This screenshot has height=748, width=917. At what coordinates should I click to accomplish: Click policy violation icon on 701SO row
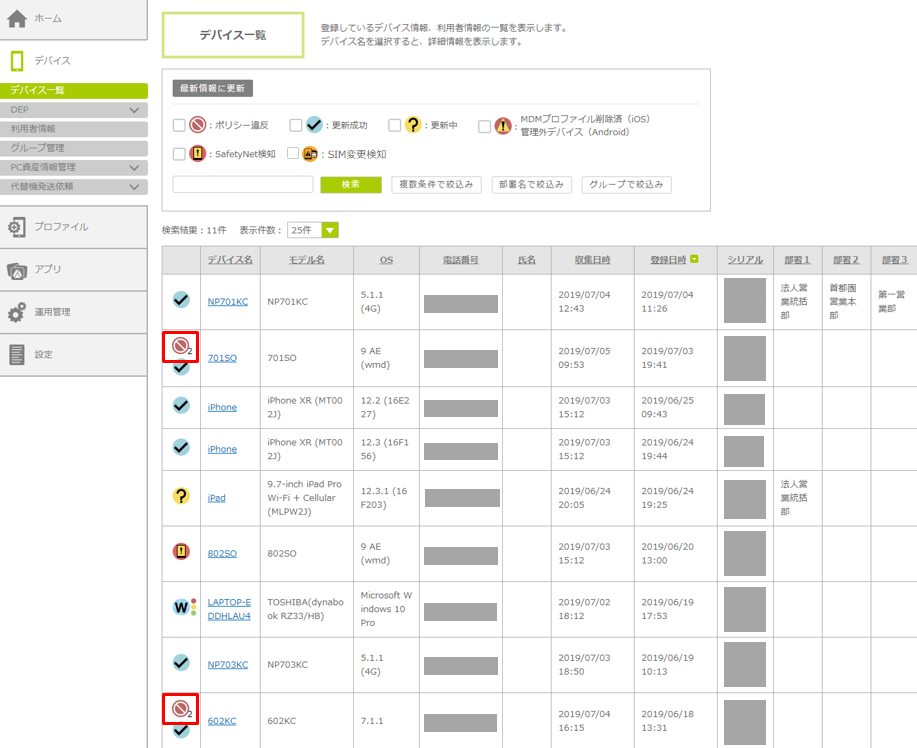[x=180, y=346]
